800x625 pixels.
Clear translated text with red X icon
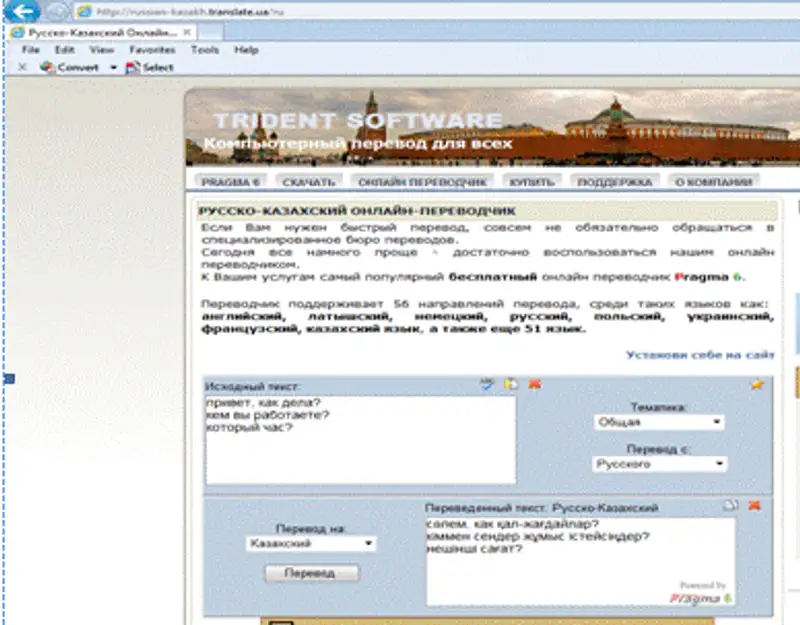click(x=754, y=506)
